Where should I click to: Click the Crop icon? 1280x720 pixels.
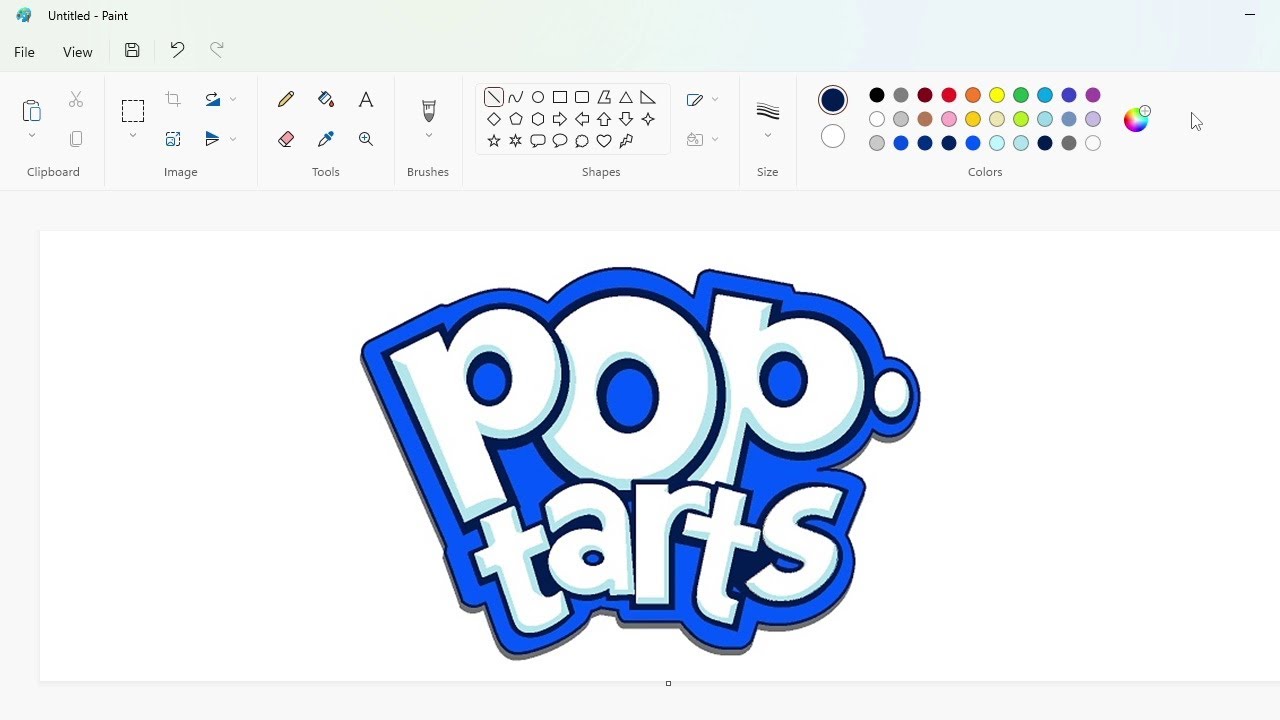click(x=173, y=99)
